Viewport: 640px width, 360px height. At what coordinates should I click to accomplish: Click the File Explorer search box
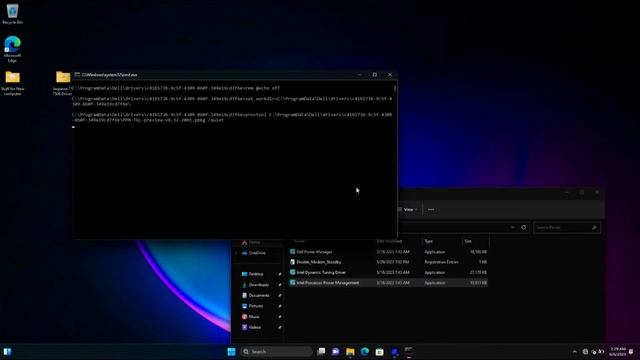tap(567, 227)
